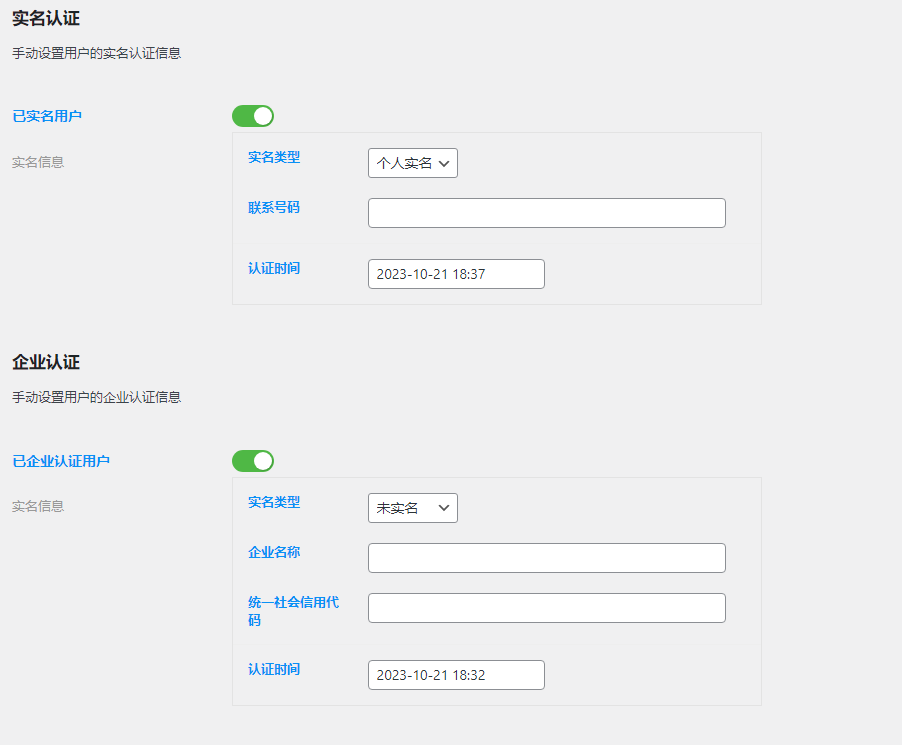Turn off the 已企业认证用户 toggle
The width and height of the screenshot is (902, 745).
click(252, 461)
